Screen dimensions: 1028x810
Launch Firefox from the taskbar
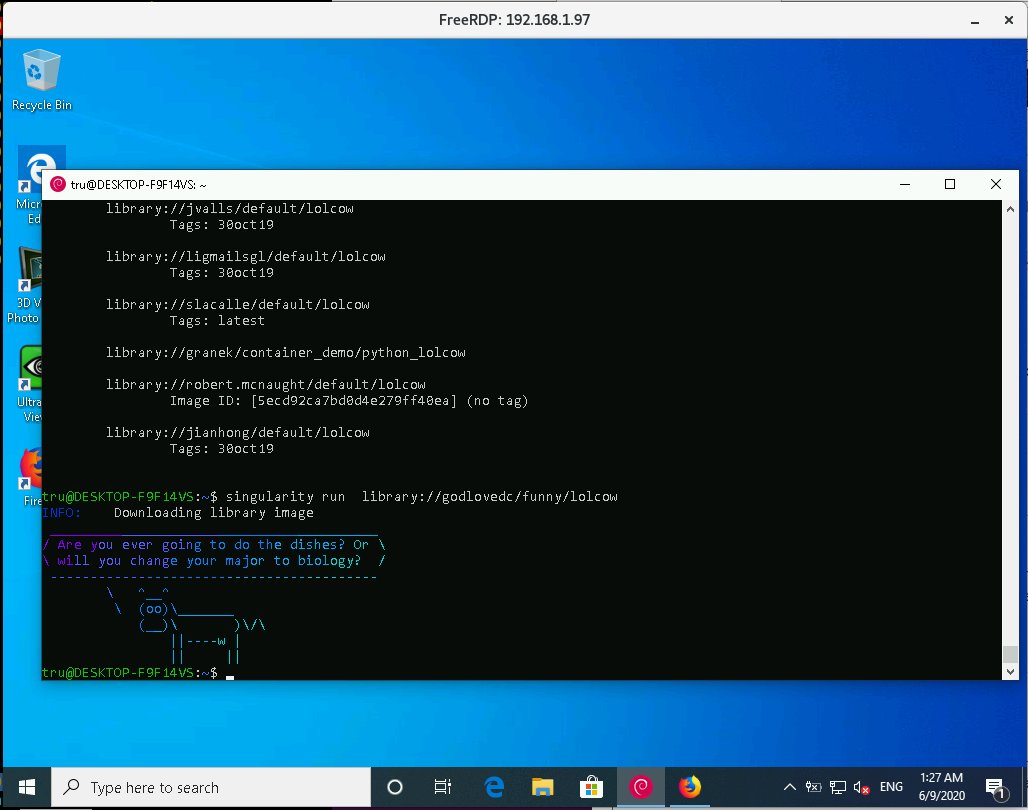pos(690,786)
